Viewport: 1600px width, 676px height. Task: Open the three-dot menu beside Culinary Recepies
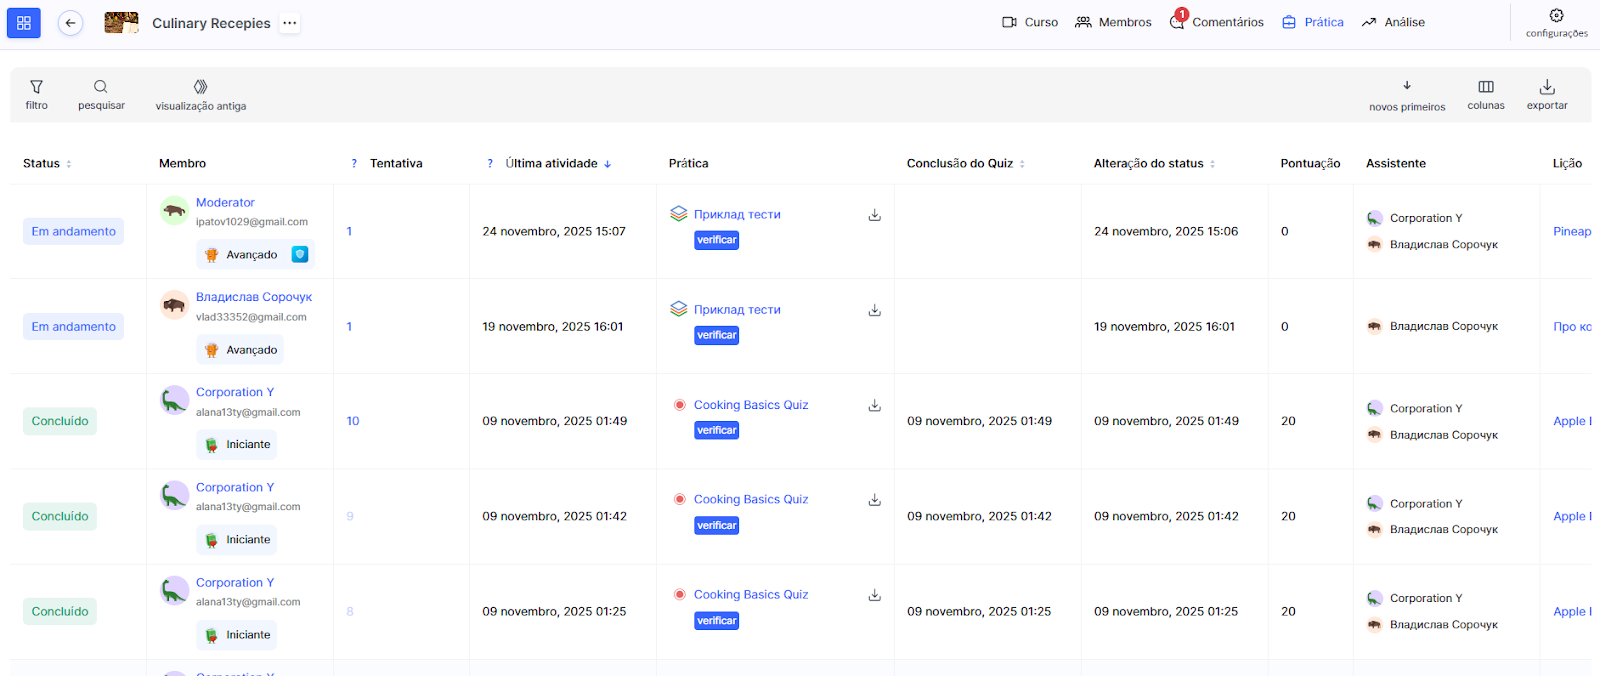(289, 23)
